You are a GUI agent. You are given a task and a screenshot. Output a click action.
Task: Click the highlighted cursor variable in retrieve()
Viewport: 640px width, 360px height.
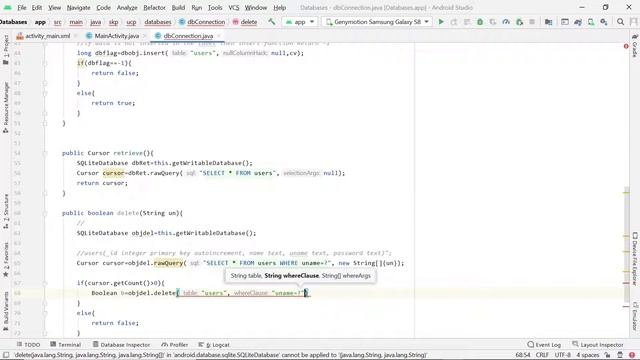point(113,173)
